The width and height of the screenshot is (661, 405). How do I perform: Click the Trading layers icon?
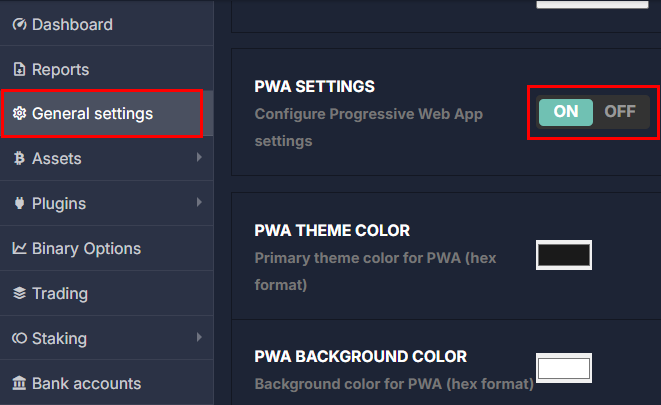19,294
